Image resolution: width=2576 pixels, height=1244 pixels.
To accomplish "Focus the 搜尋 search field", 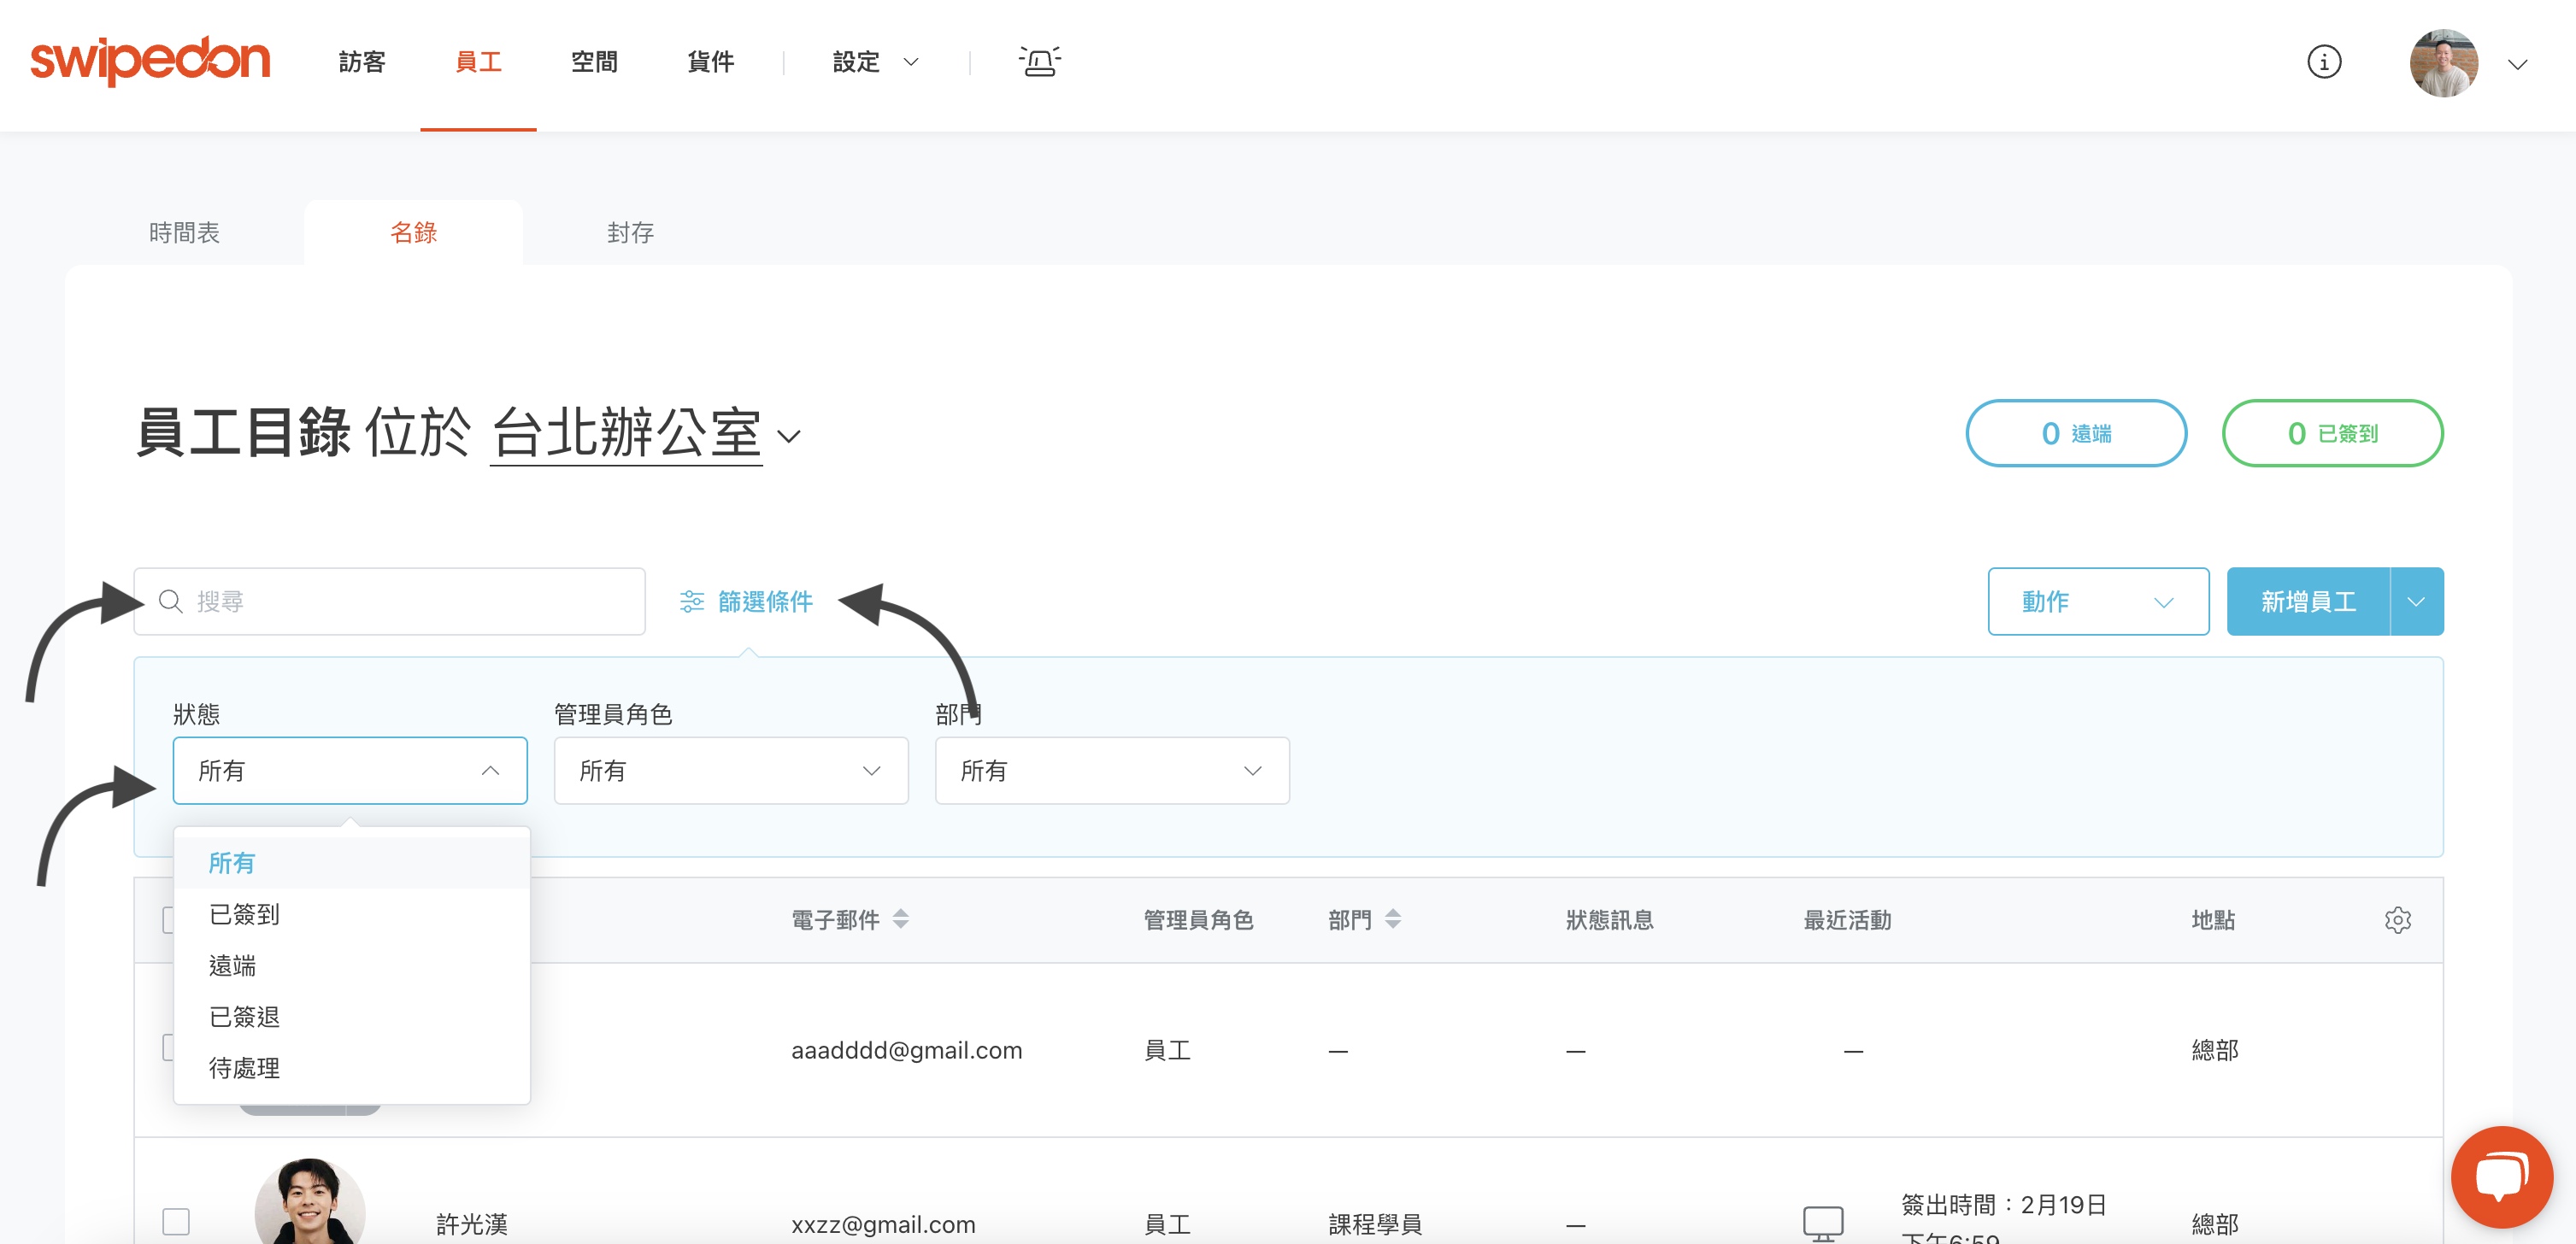I will tap(390, 601).
